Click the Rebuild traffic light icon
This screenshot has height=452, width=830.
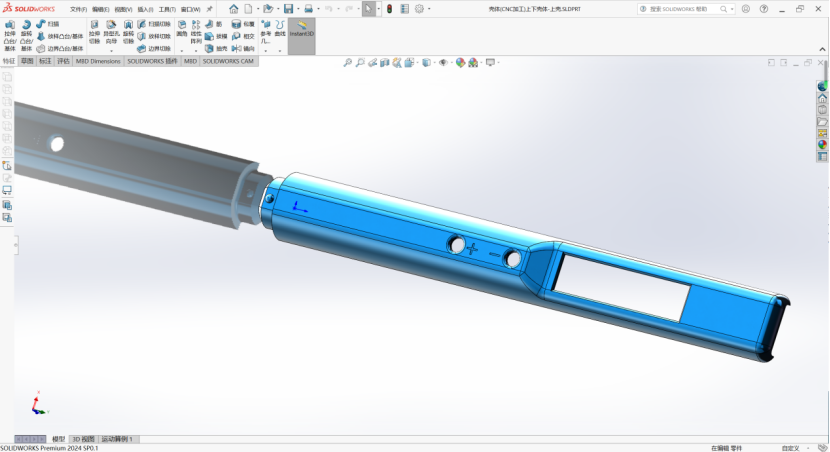coord(389,9)
